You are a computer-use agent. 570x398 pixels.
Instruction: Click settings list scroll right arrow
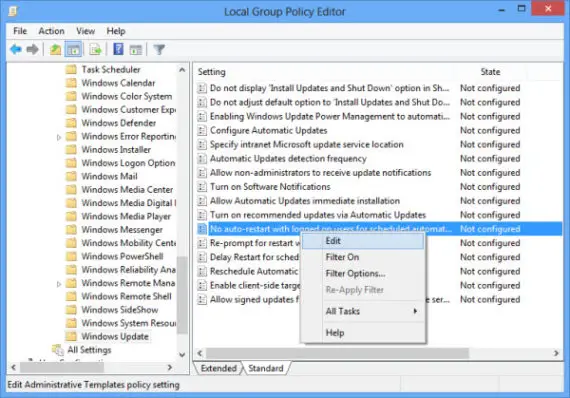[x=556, y=353]
